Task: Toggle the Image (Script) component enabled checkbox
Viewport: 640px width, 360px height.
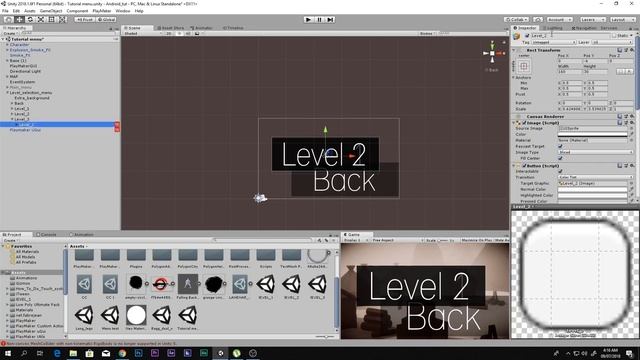Action: pos(524,122)
